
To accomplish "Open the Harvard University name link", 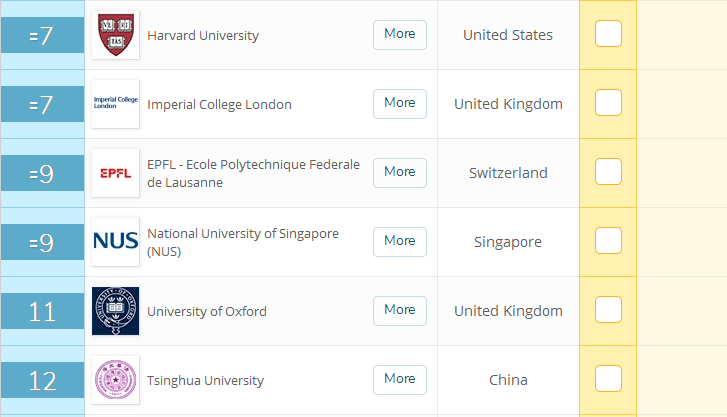I will click(x=203, y=35).
